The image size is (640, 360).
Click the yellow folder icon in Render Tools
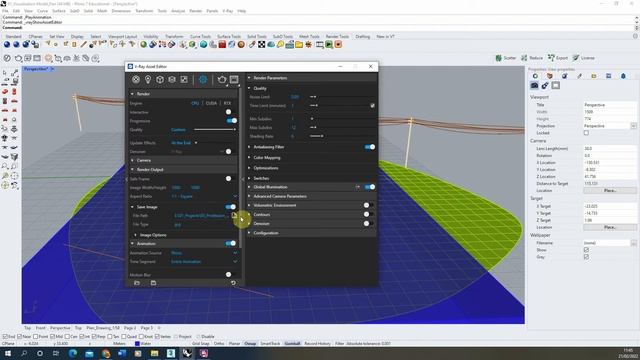(299, 44)
